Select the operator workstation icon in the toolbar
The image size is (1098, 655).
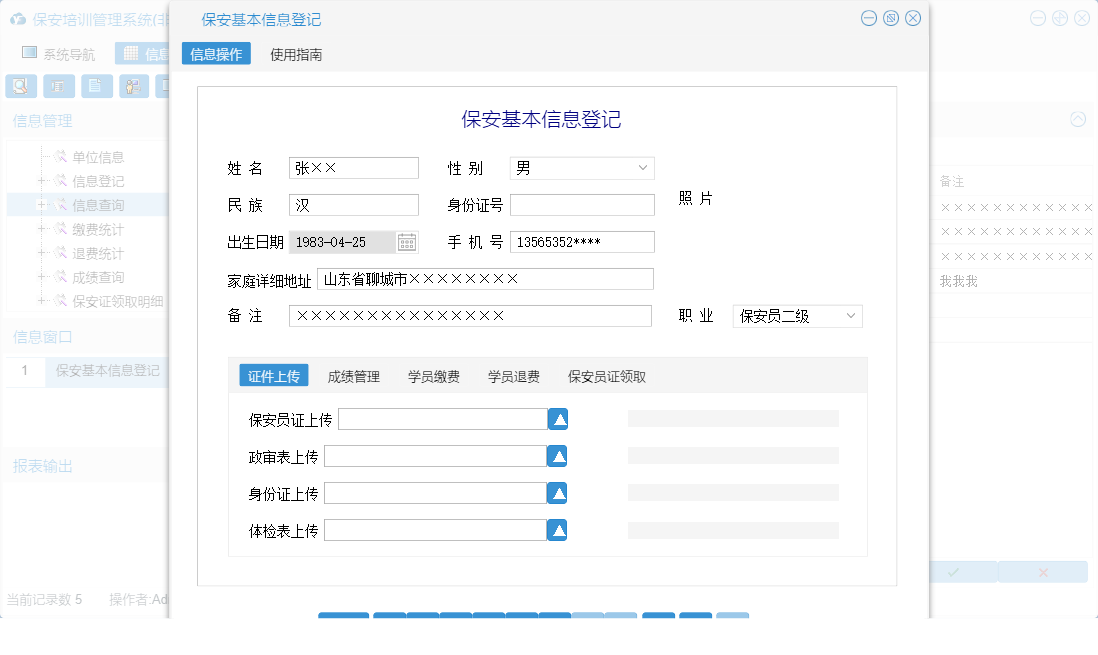(133, 86)
